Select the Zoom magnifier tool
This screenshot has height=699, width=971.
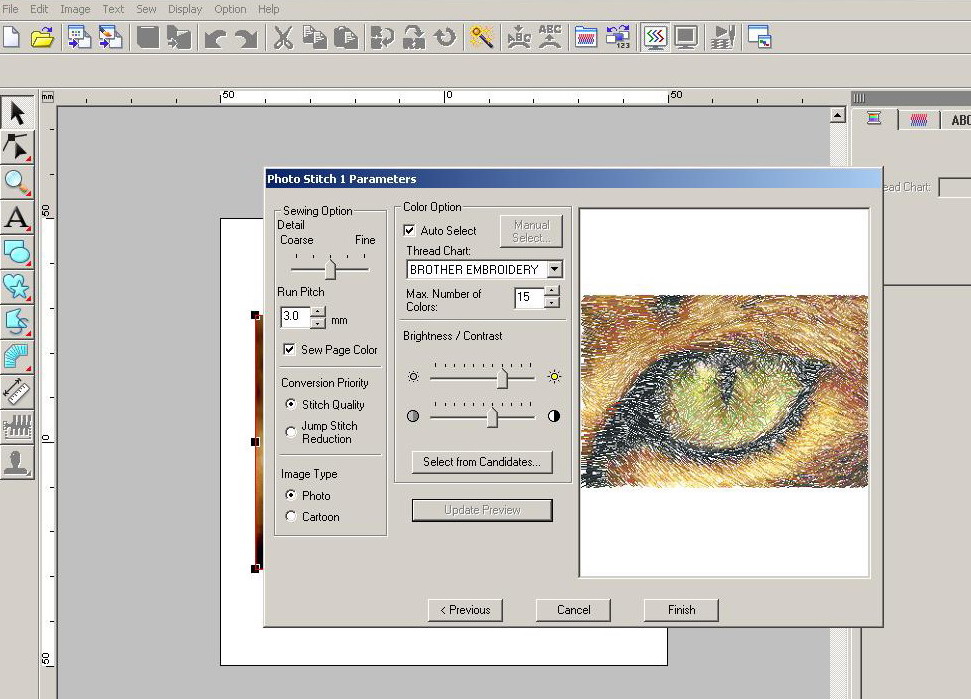17,182
